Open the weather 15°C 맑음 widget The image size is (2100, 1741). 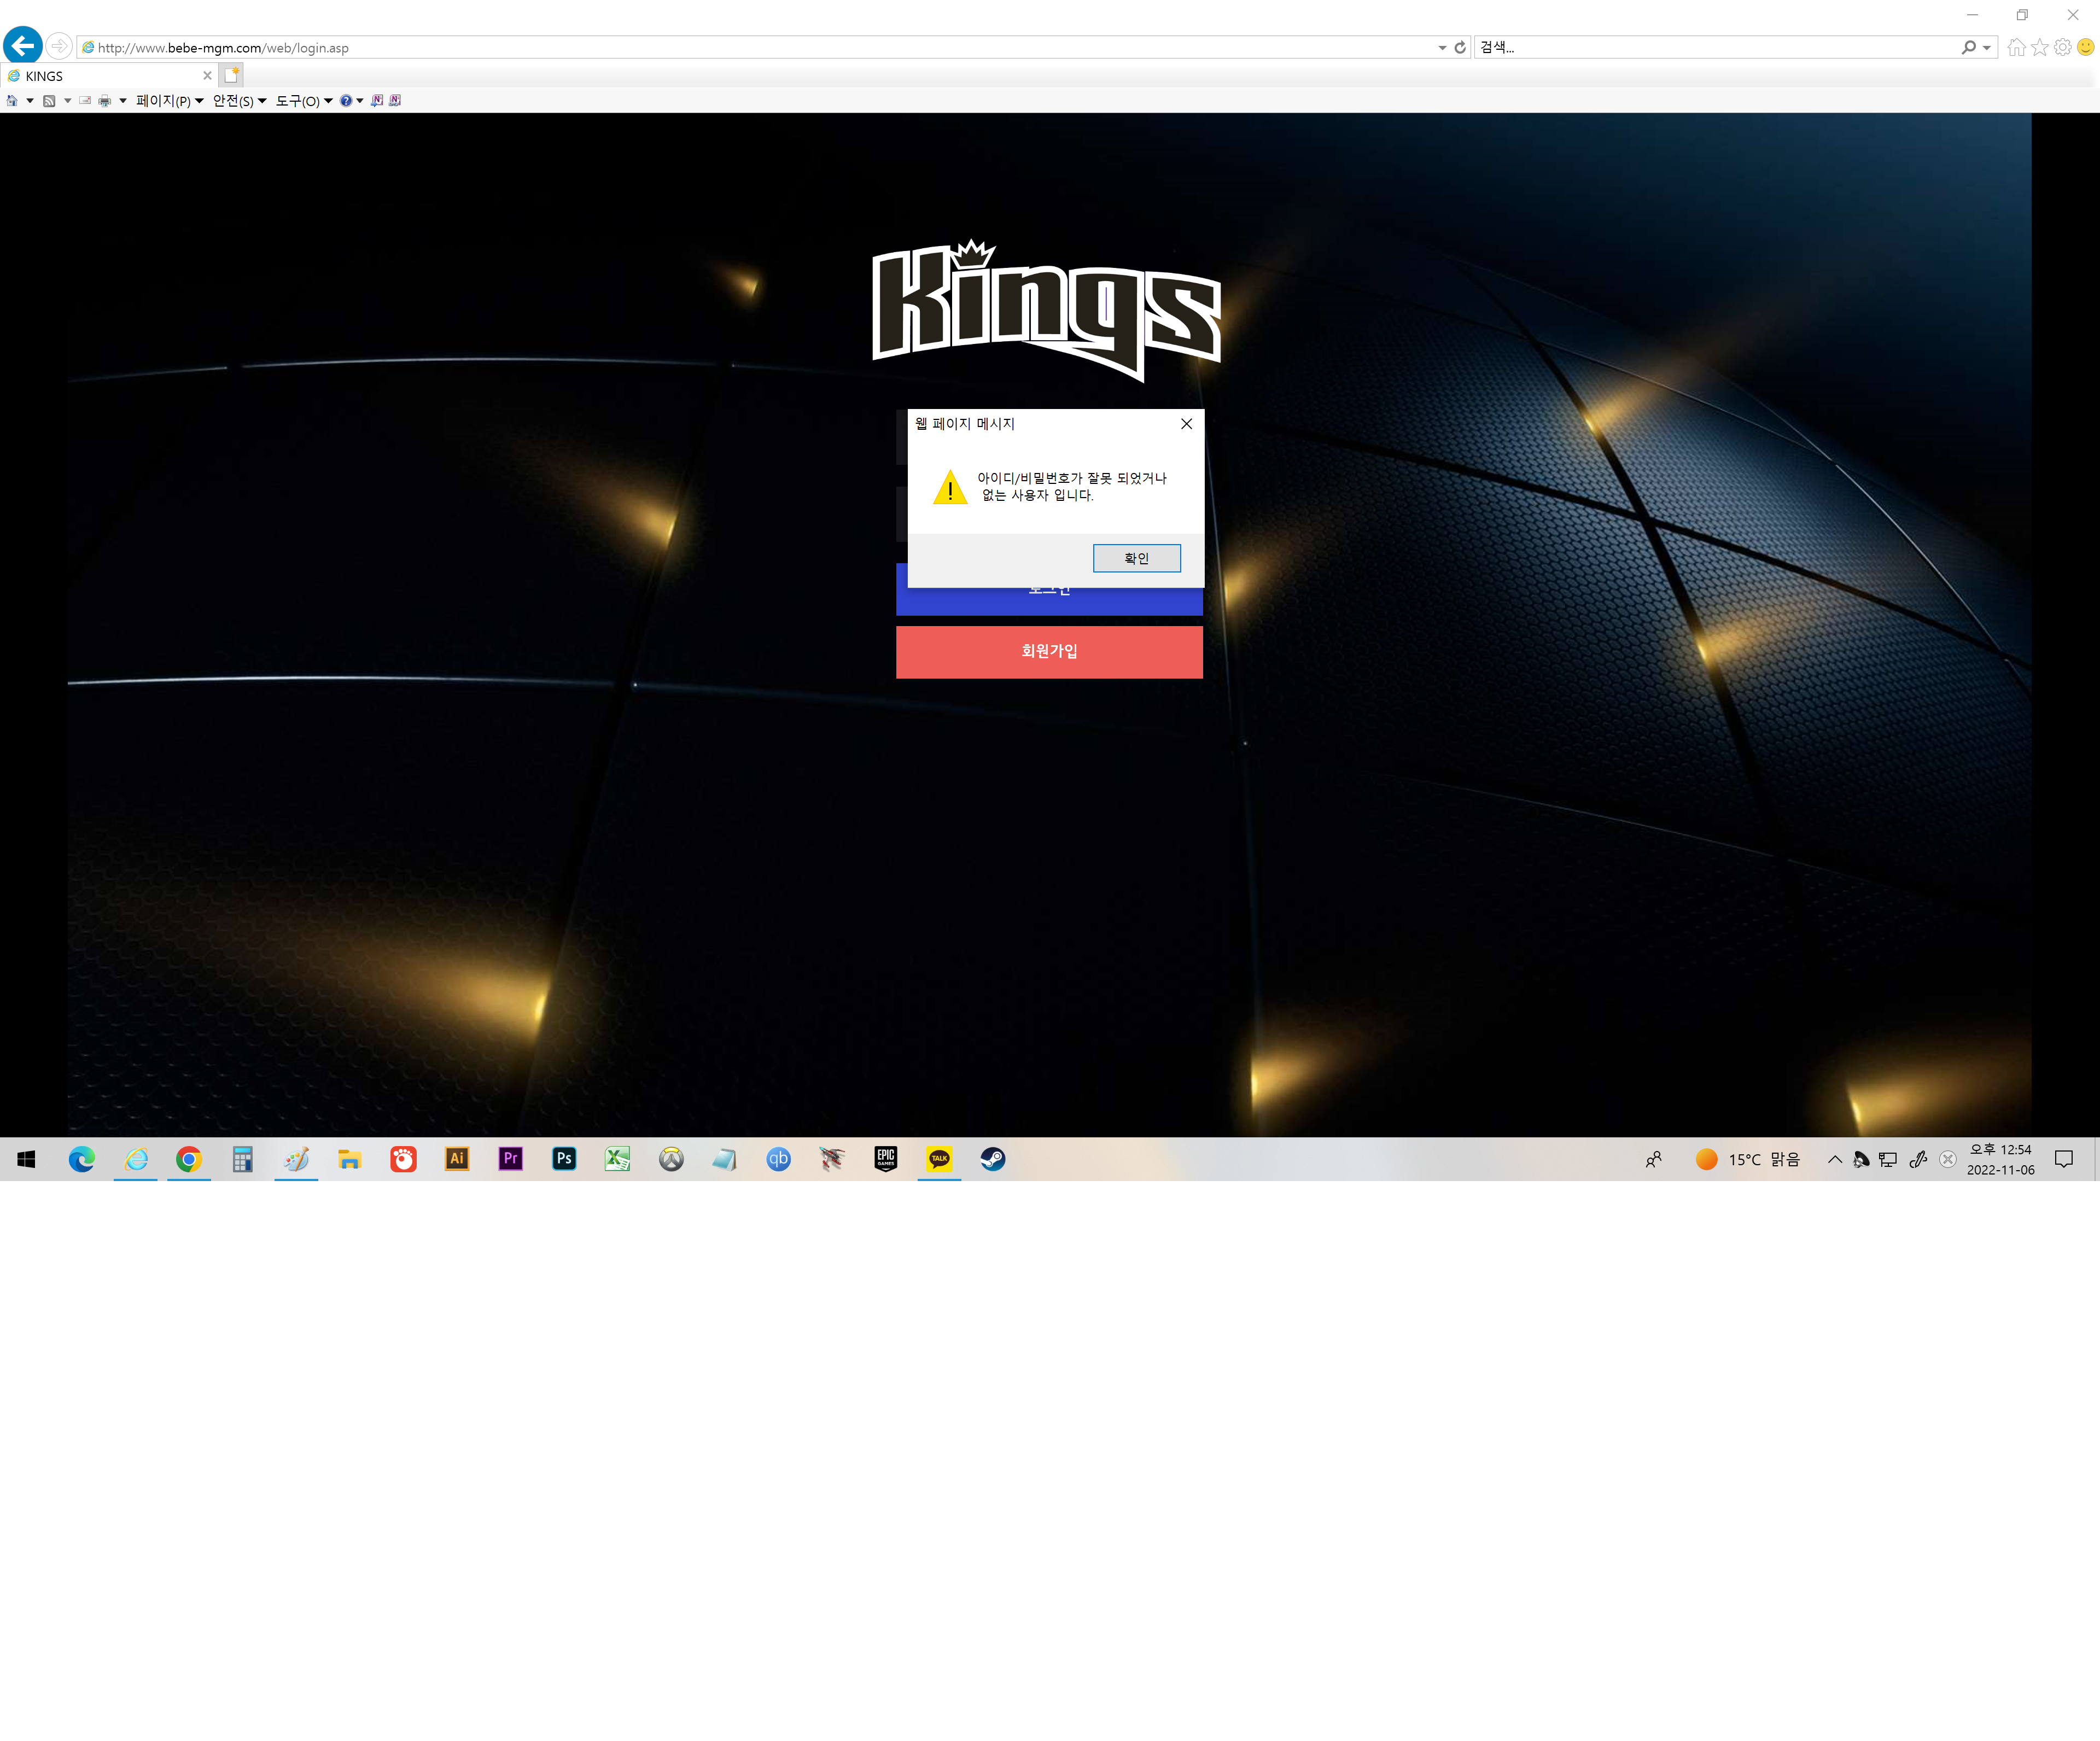pos(1747,1159)
